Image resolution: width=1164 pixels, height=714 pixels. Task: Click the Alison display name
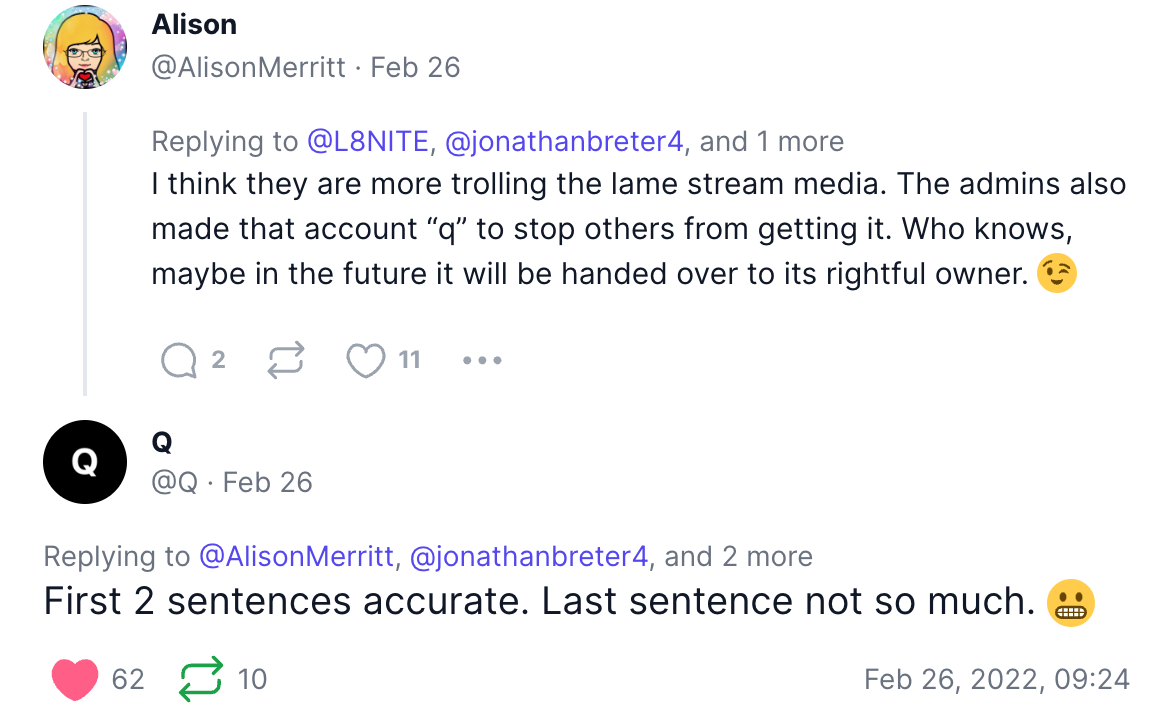point(194,25)
